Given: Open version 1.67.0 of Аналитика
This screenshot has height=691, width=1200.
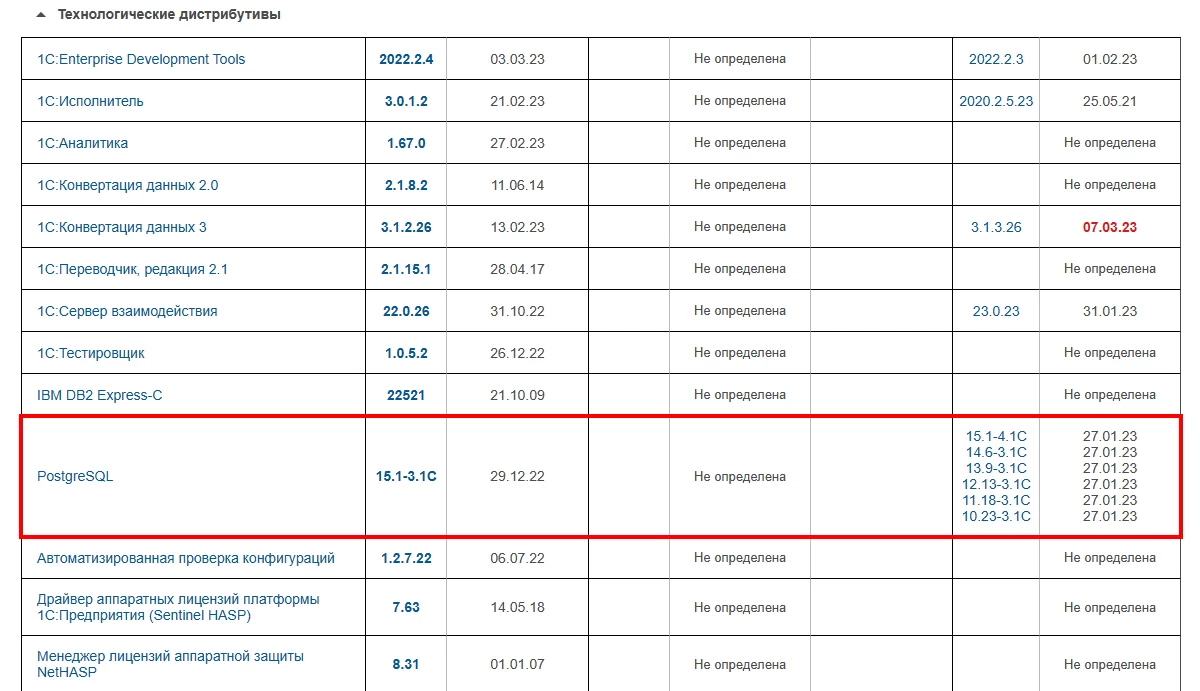Looking at the screenshot, I should (x=406, y=143).
